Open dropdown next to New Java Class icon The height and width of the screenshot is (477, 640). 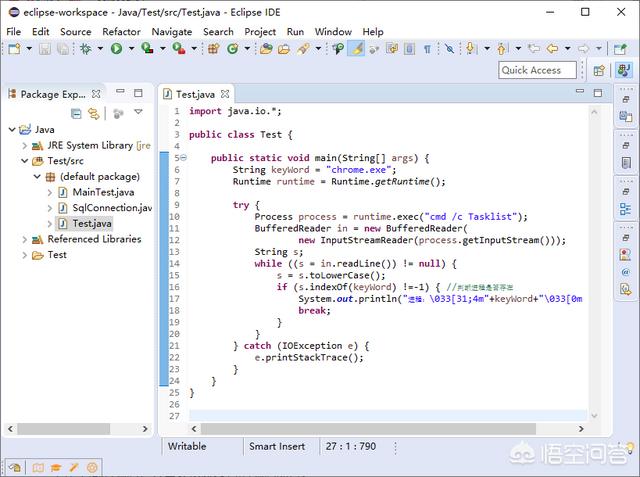click(x=247, y=49)
